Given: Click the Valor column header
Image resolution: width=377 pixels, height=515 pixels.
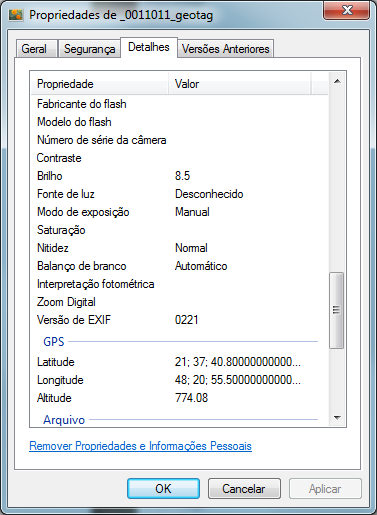Looking at the screenshot, I should [240, 84].
